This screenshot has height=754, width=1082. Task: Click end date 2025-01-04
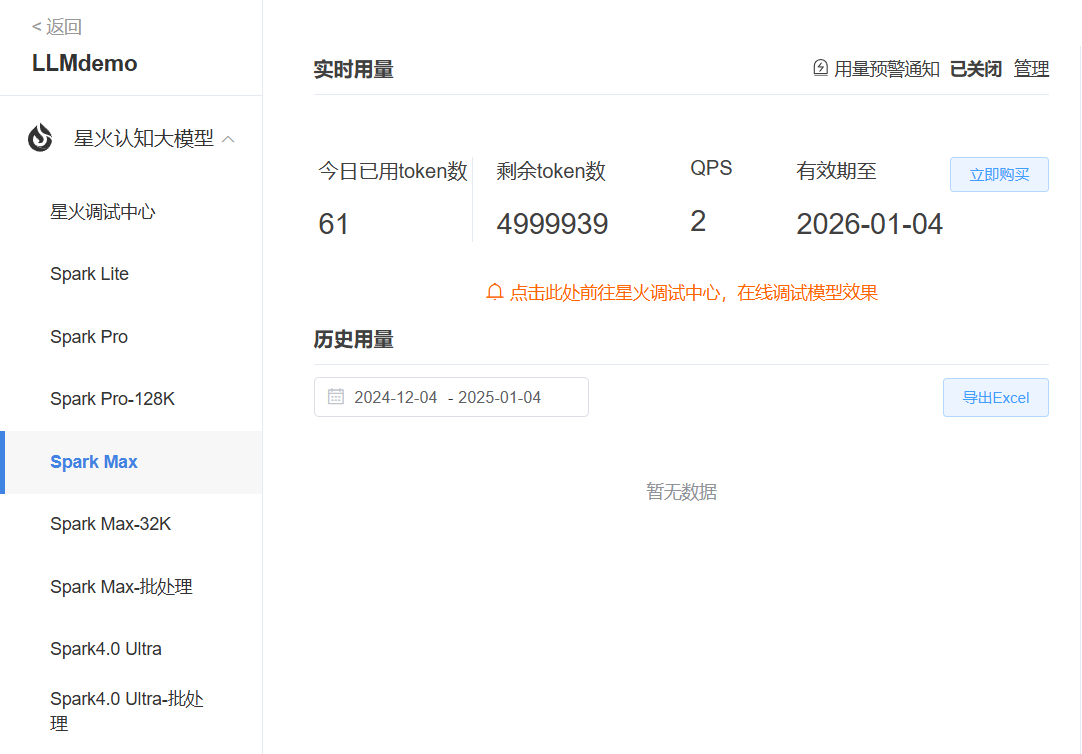click(500, 397)
